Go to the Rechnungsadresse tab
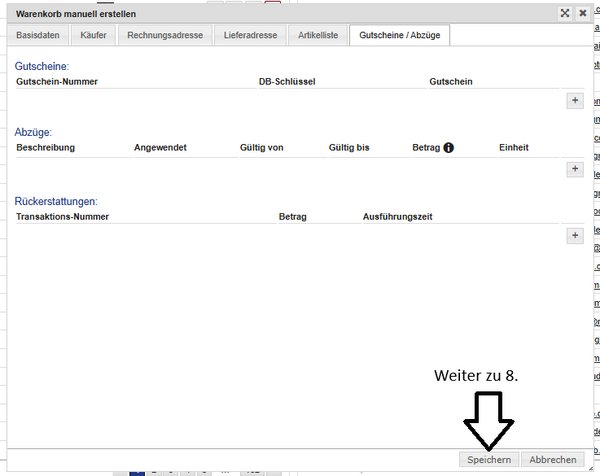Screen dimensions: 600x476 click(x=165, y=35)
